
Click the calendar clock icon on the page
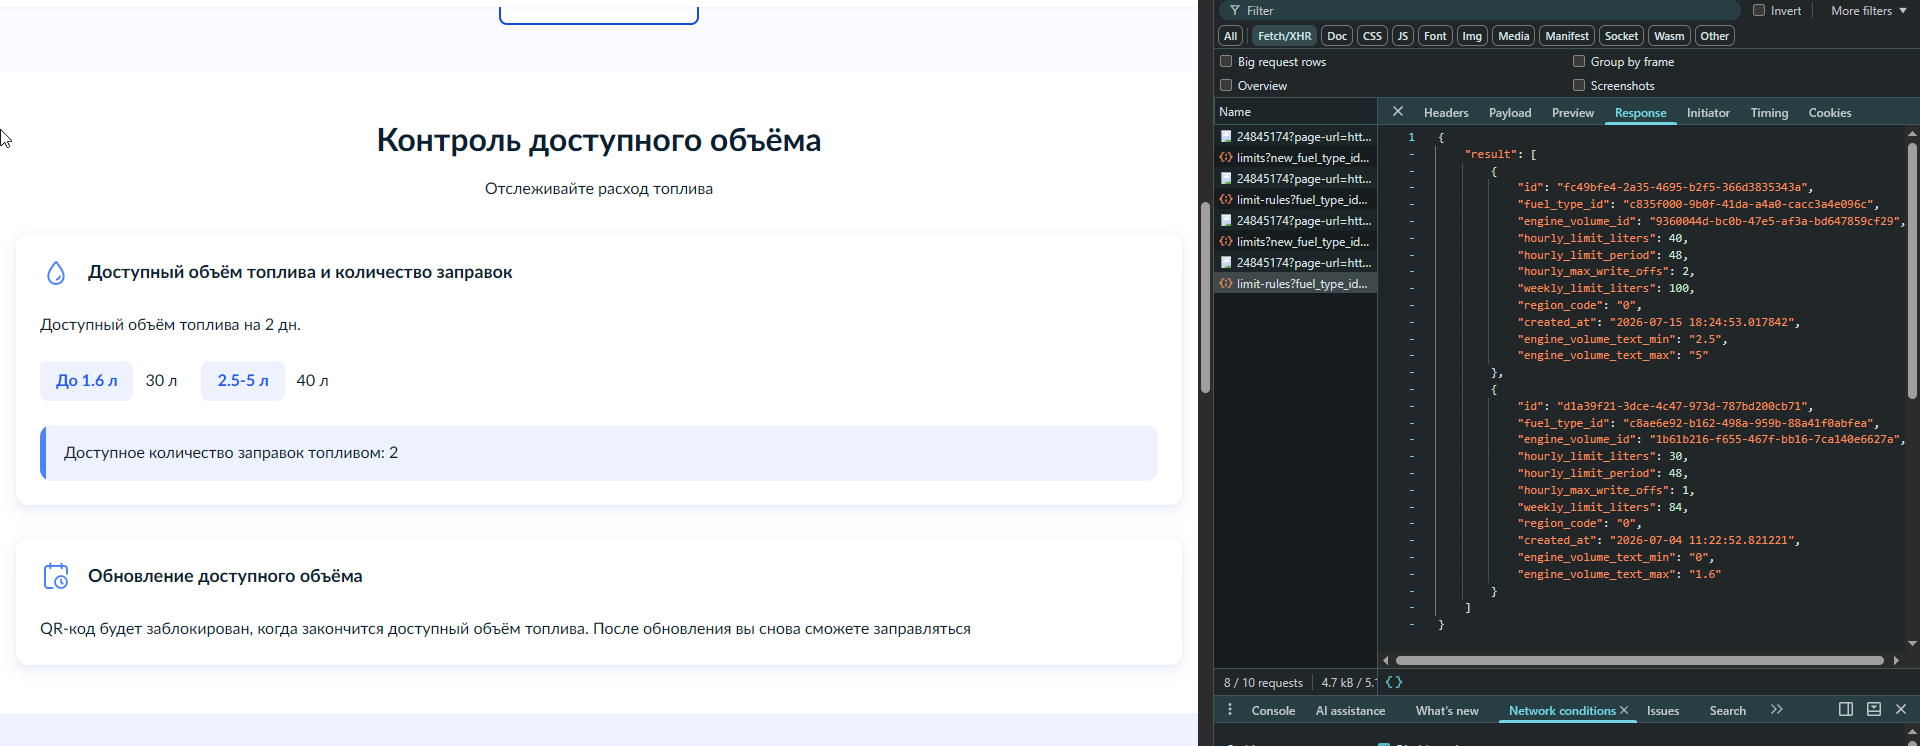(56, 576)
